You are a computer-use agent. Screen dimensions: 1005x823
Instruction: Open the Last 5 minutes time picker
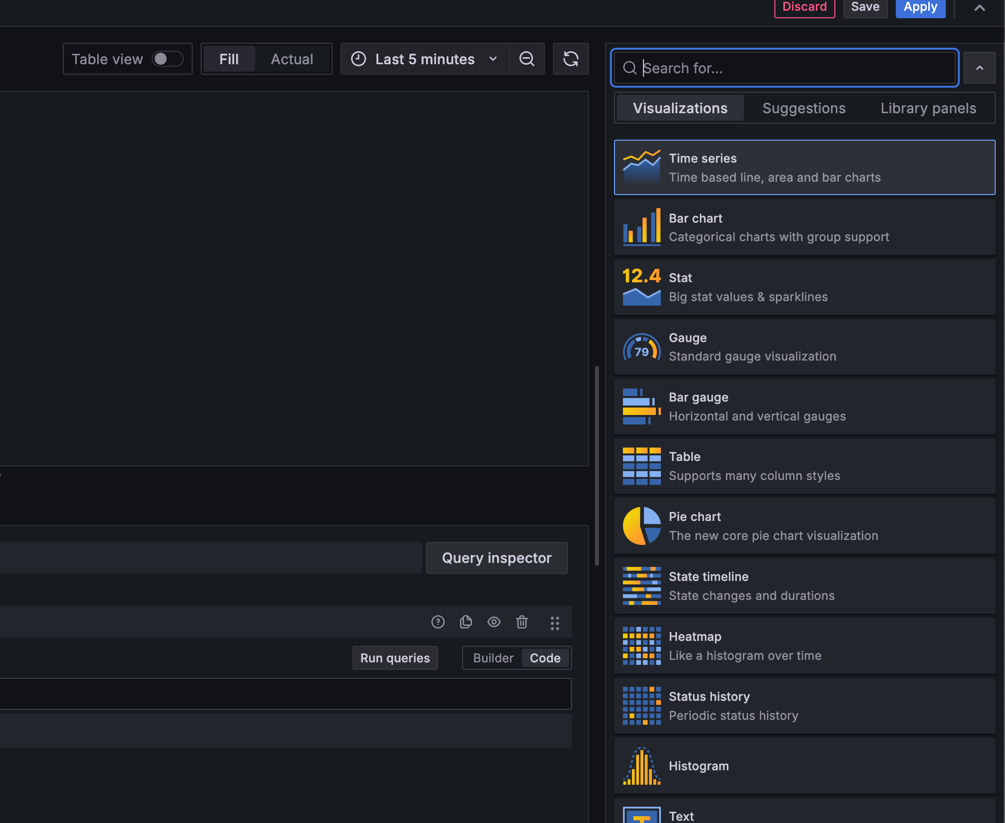click(424, 59)
